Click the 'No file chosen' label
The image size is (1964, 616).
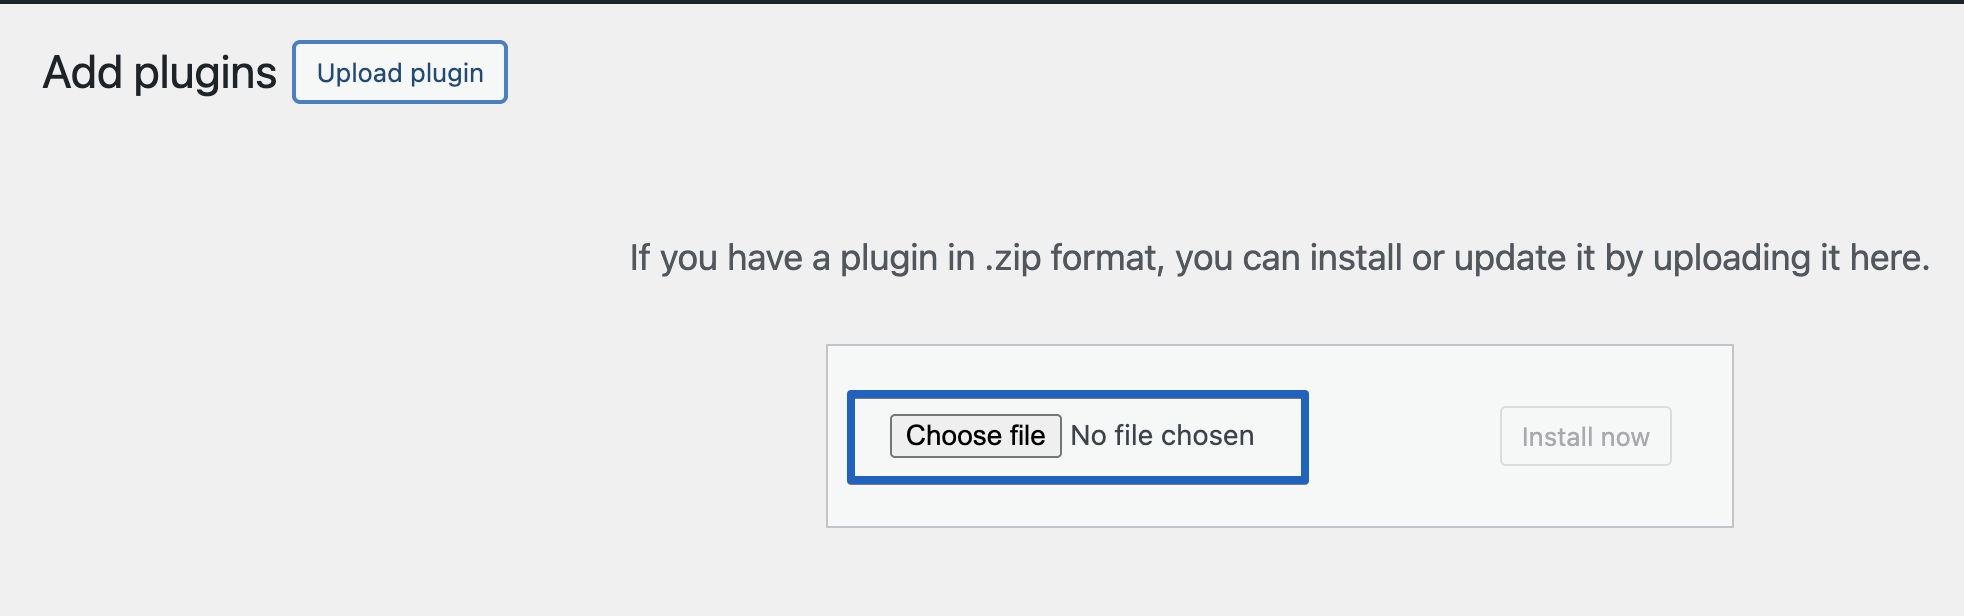click(1162, 436)
